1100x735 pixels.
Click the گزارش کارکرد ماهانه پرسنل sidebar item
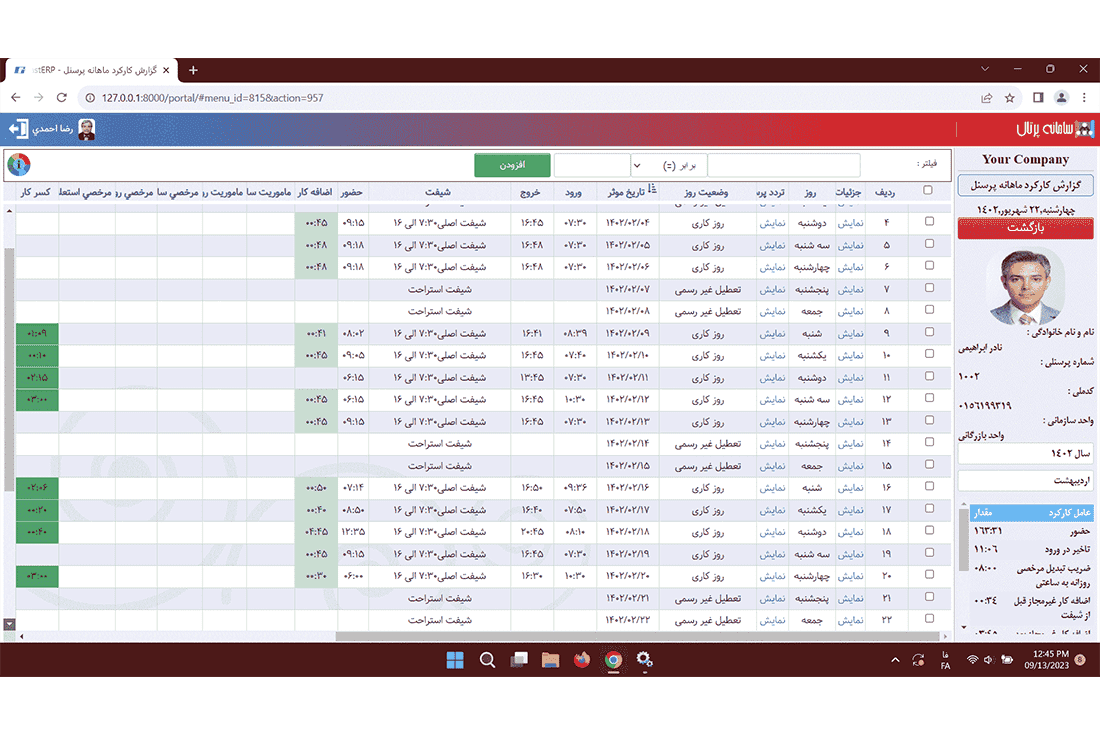tap(1025, 186)
